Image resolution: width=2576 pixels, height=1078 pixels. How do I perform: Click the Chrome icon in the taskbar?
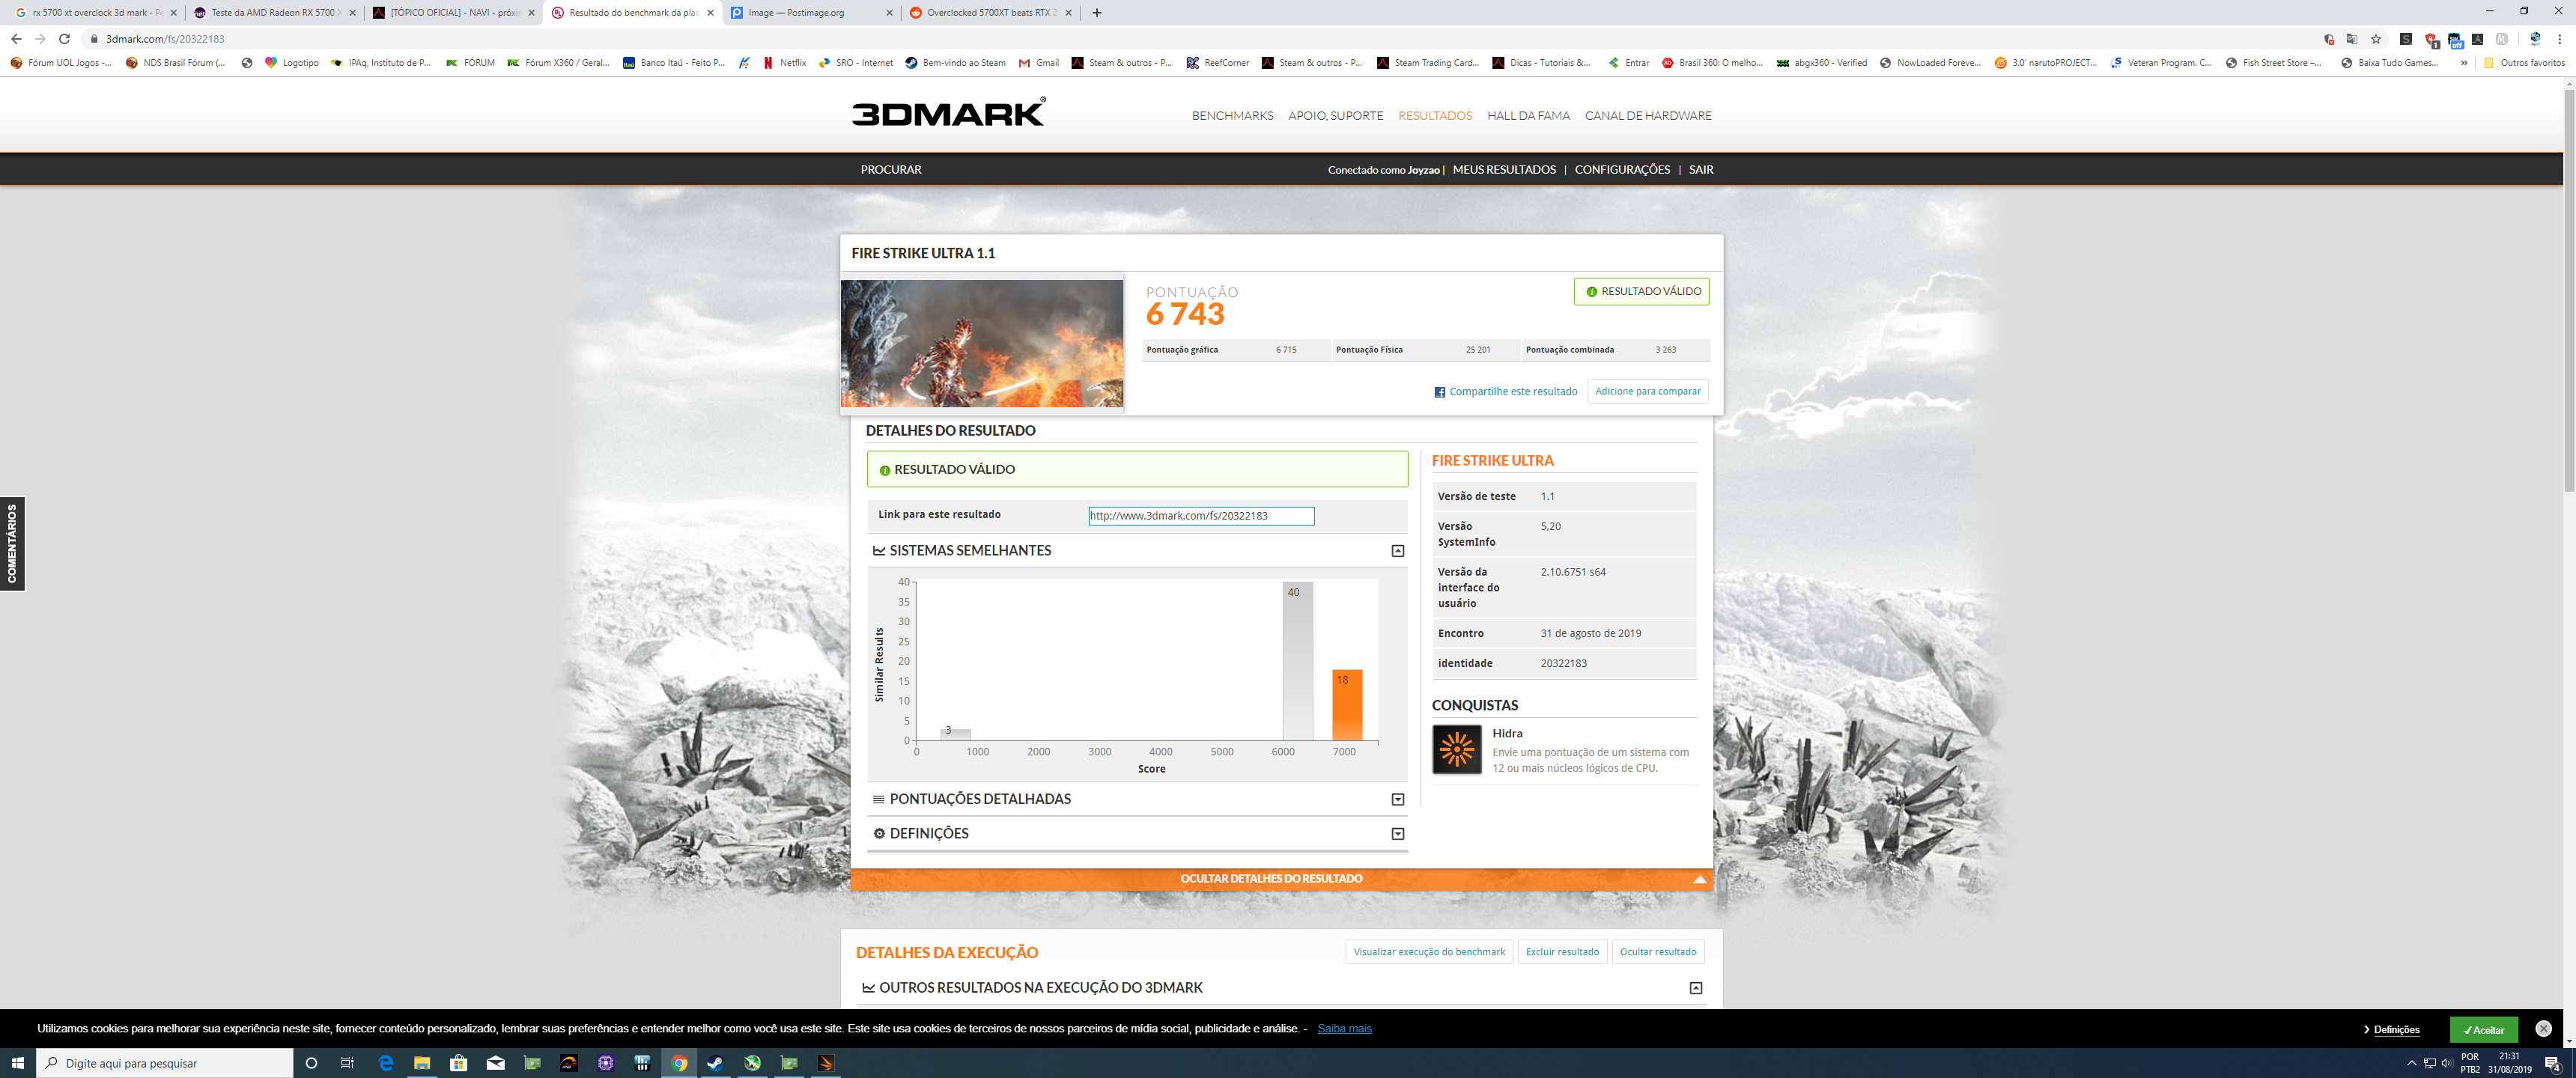[x=679, y=1063]
